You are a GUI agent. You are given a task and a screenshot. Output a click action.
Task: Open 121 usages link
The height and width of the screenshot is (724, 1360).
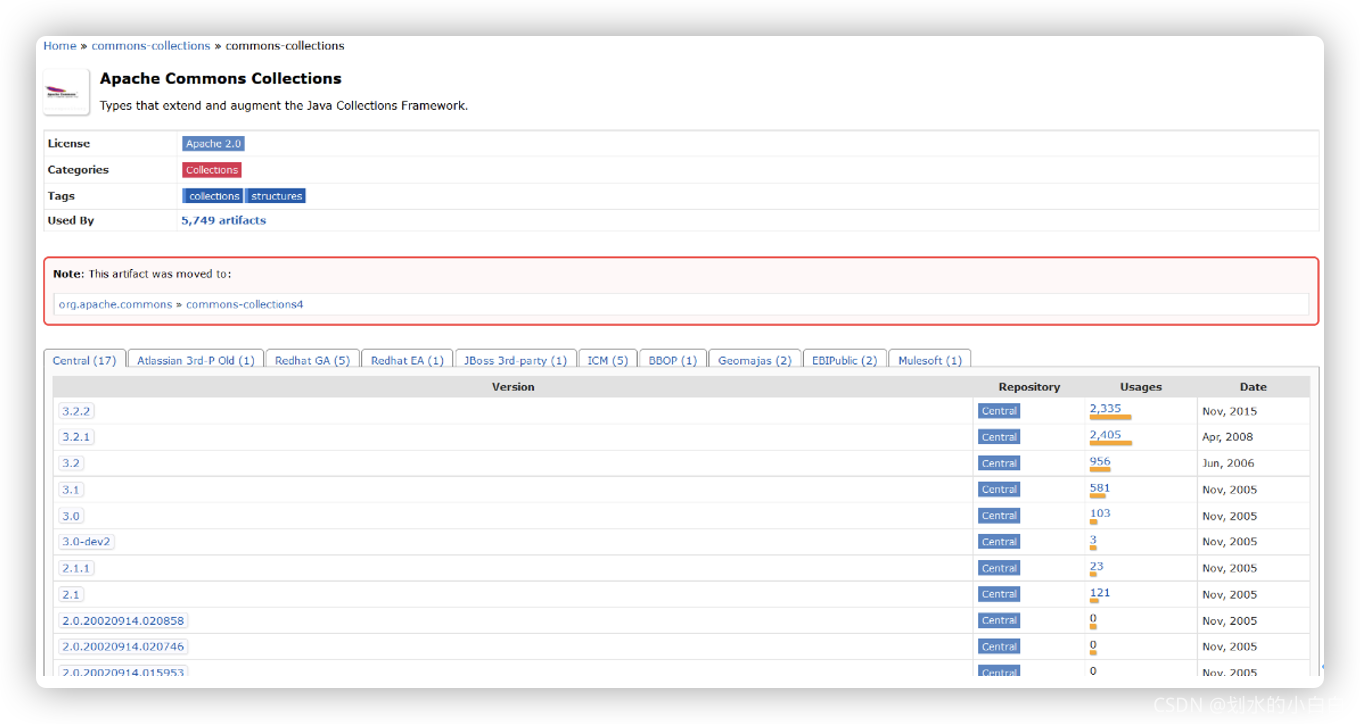click(x=1100, y=592)
